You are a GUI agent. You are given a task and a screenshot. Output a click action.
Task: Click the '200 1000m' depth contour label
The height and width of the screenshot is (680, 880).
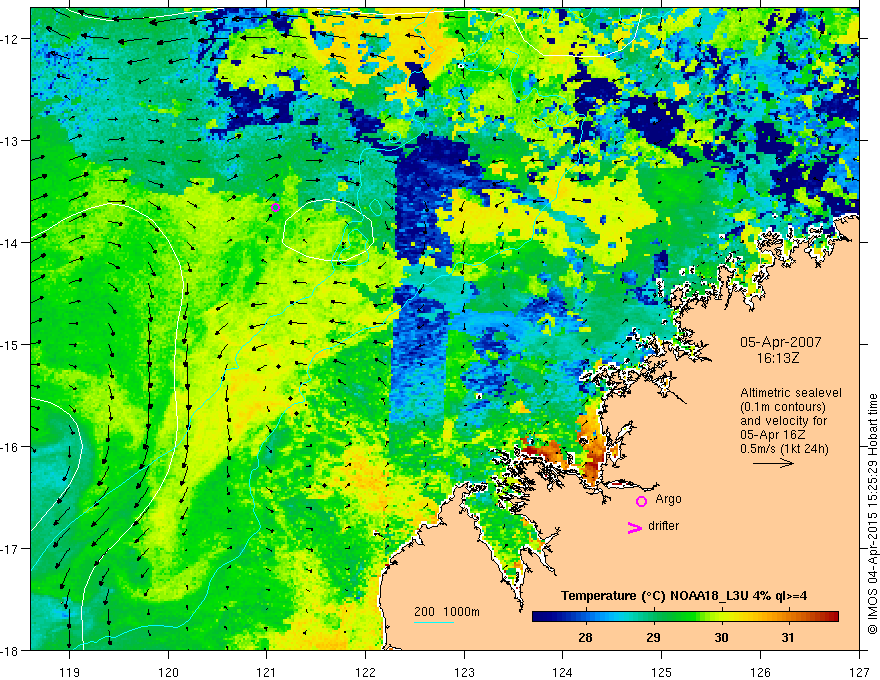pos(447,612)
